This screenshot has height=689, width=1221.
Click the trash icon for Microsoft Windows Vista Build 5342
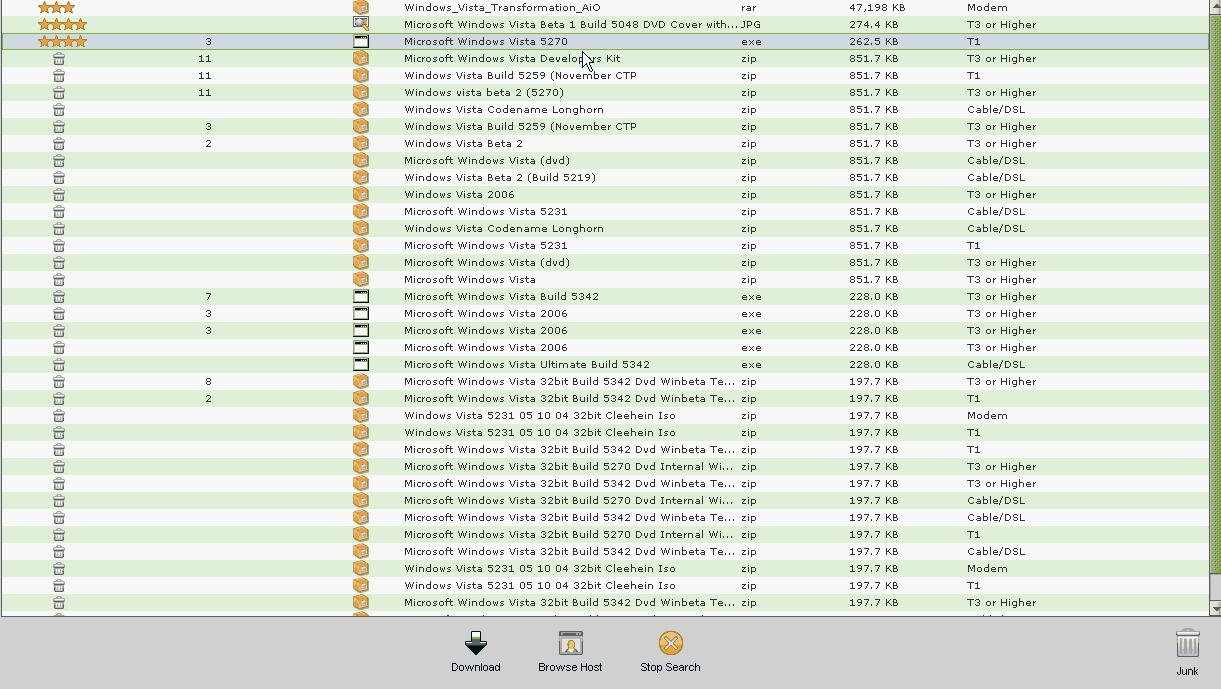coord(59,296)
